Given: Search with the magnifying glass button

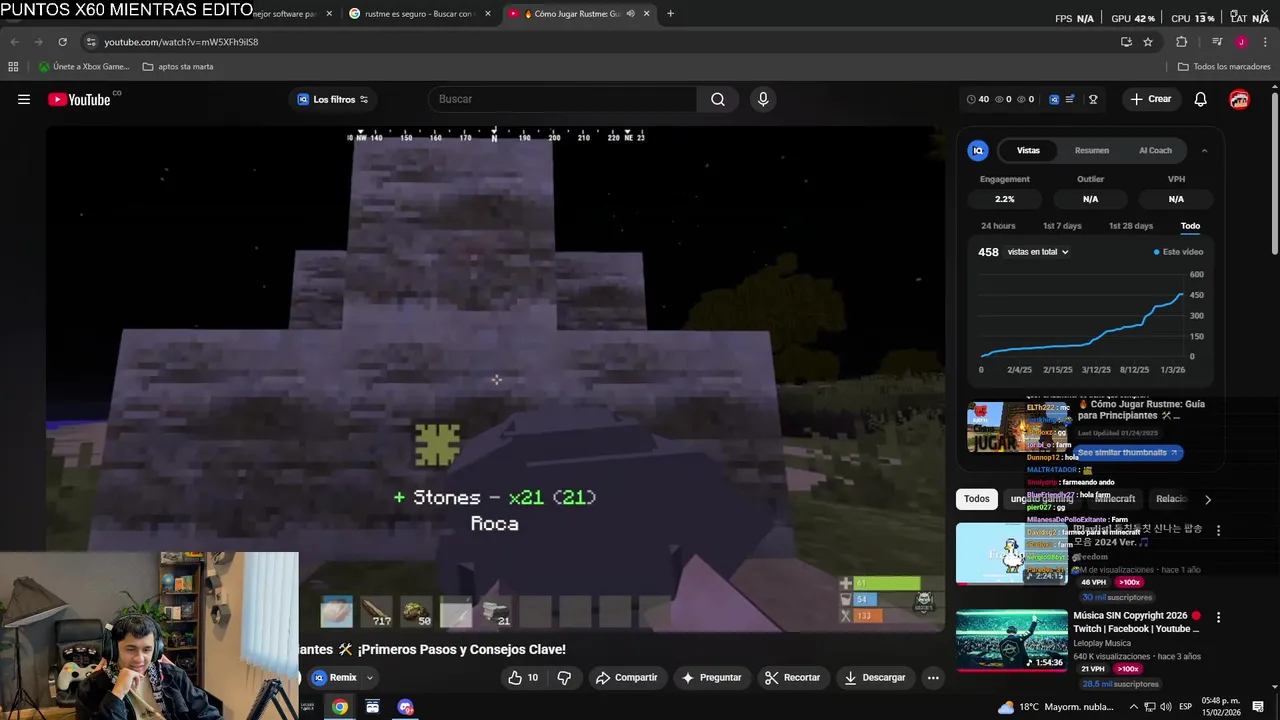Looking at the screenshot, I should (718, 99).
